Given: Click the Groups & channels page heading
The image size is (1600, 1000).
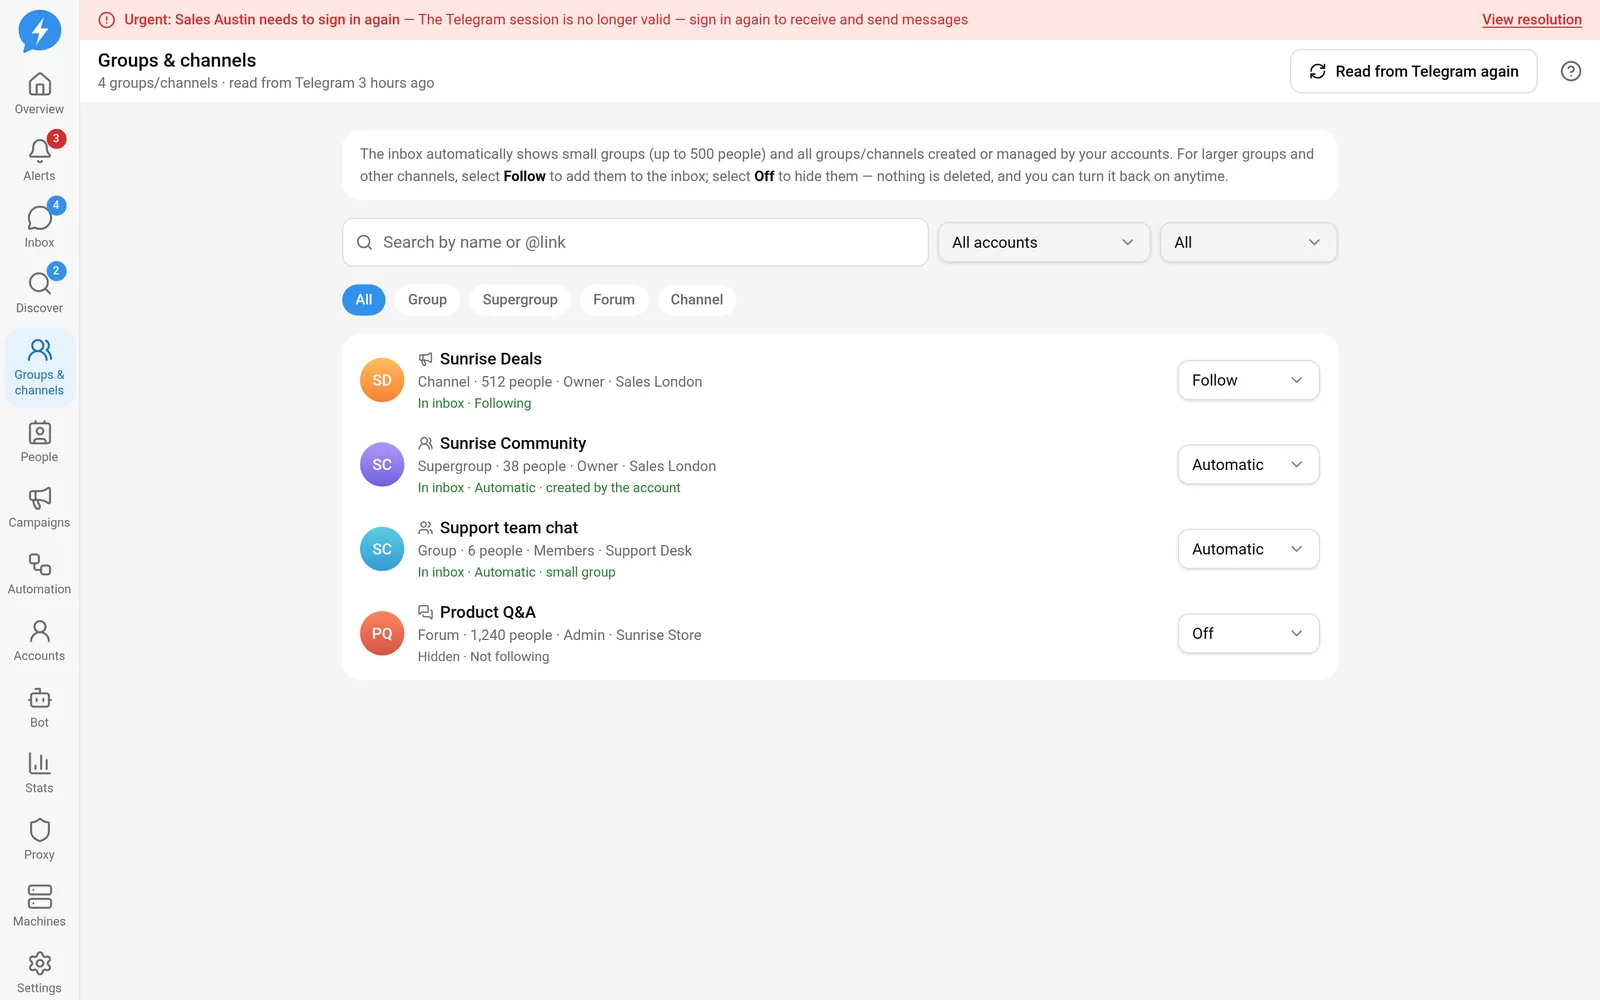Looking at the screenshot, I should [177, 60].
